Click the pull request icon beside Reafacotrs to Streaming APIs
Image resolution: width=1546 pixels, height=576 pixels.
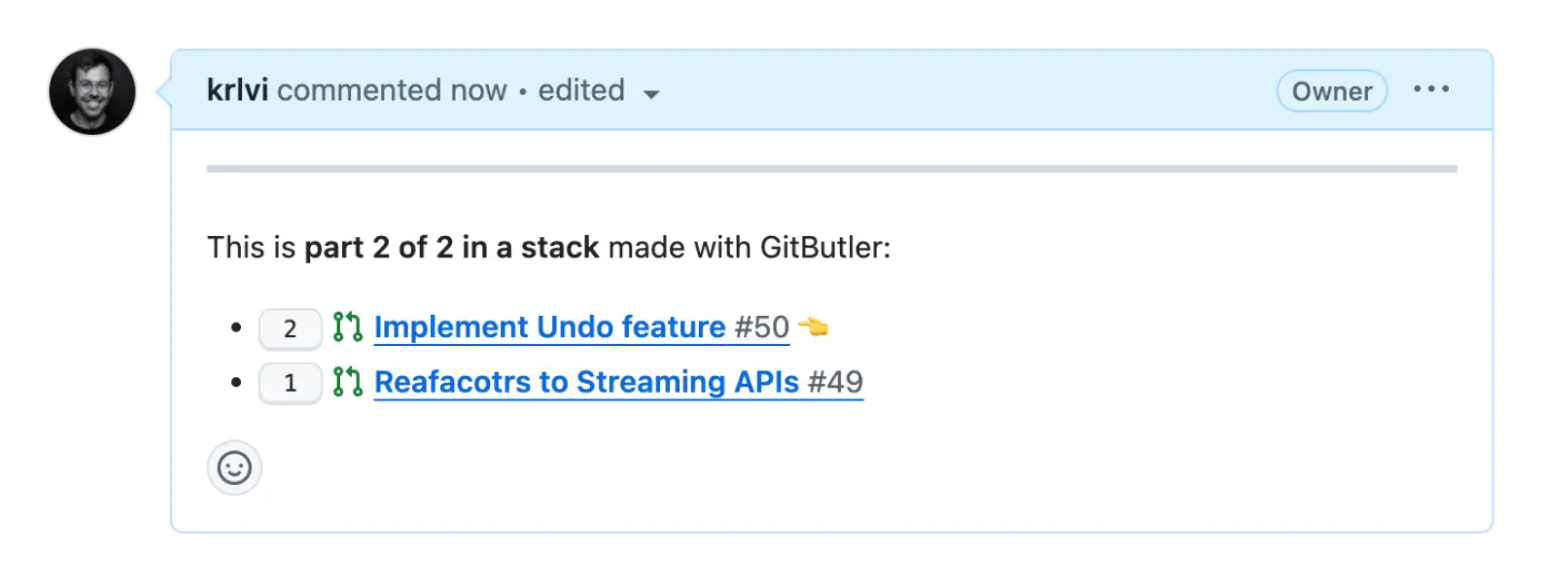tap(347, 382)
